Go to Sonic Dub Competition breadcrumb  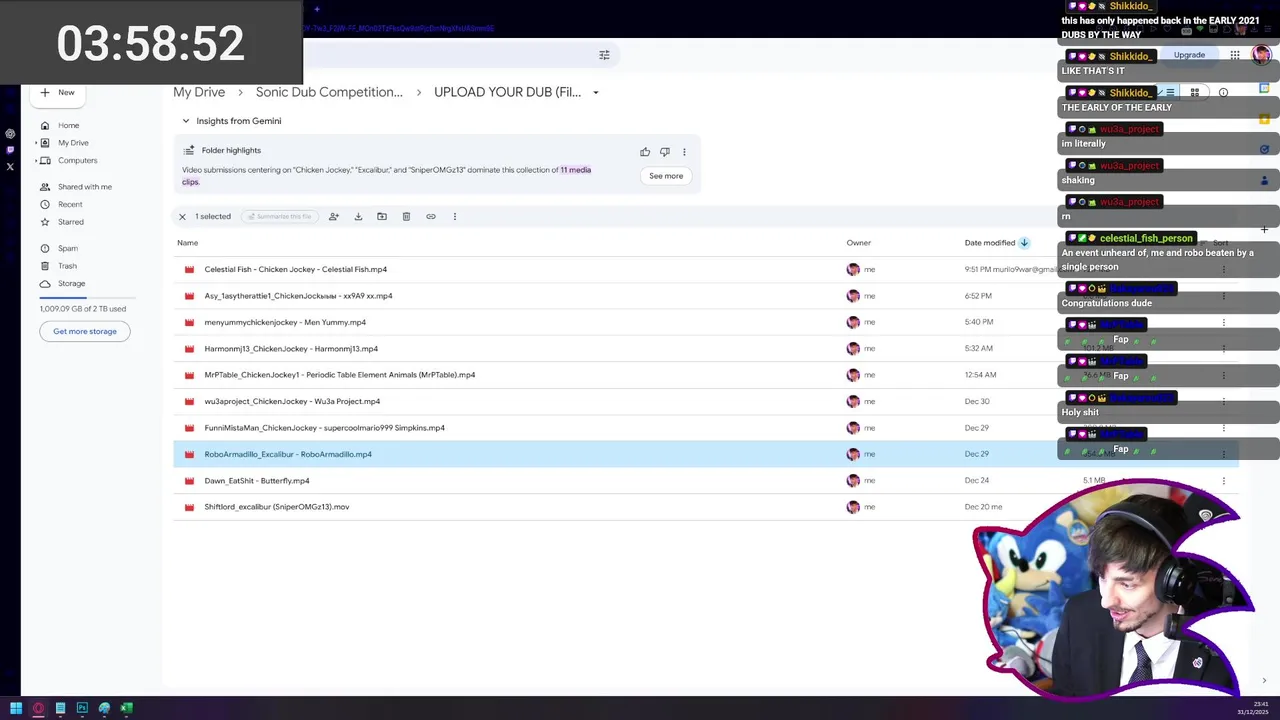(x=329, y=92)
